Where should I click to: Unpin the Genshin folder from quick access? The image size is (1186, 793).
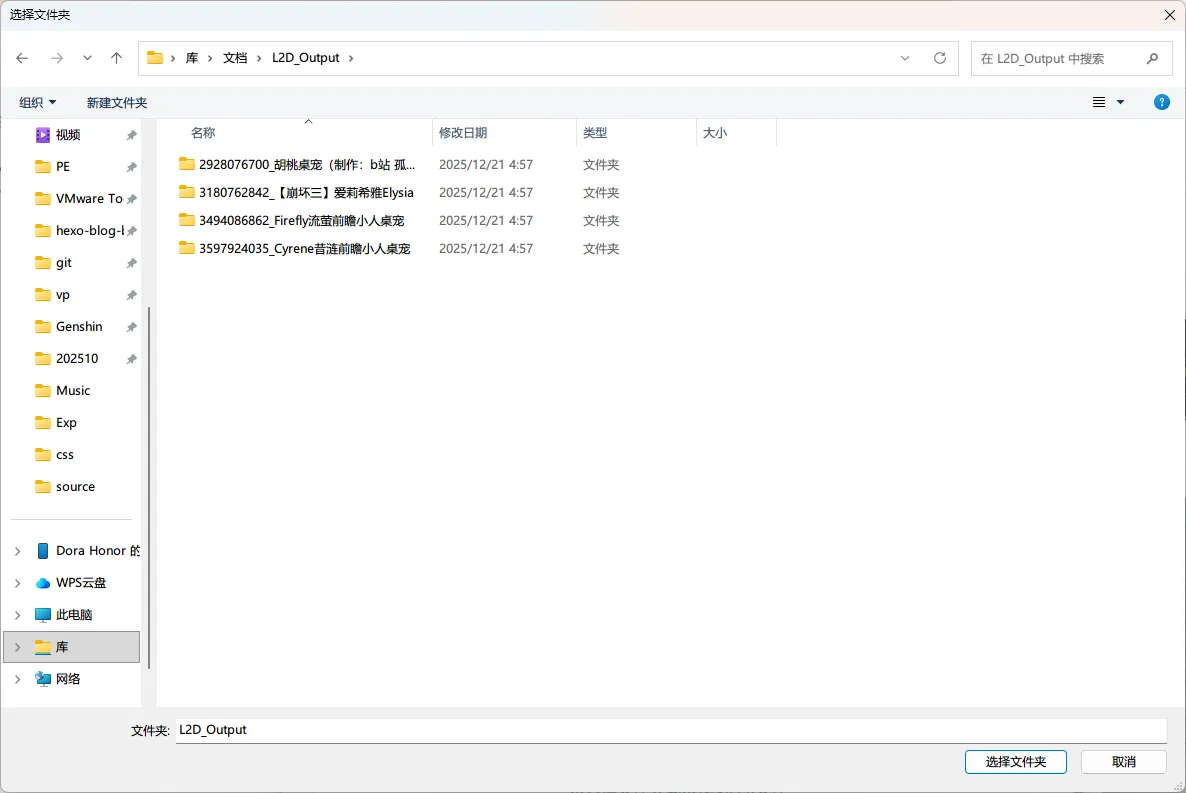131,327
